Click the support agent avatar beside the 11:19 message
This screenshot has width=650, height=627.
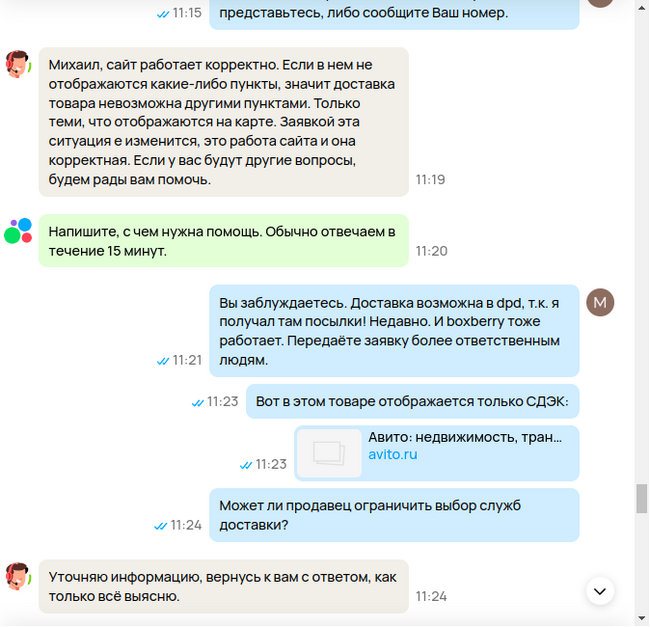18,64
